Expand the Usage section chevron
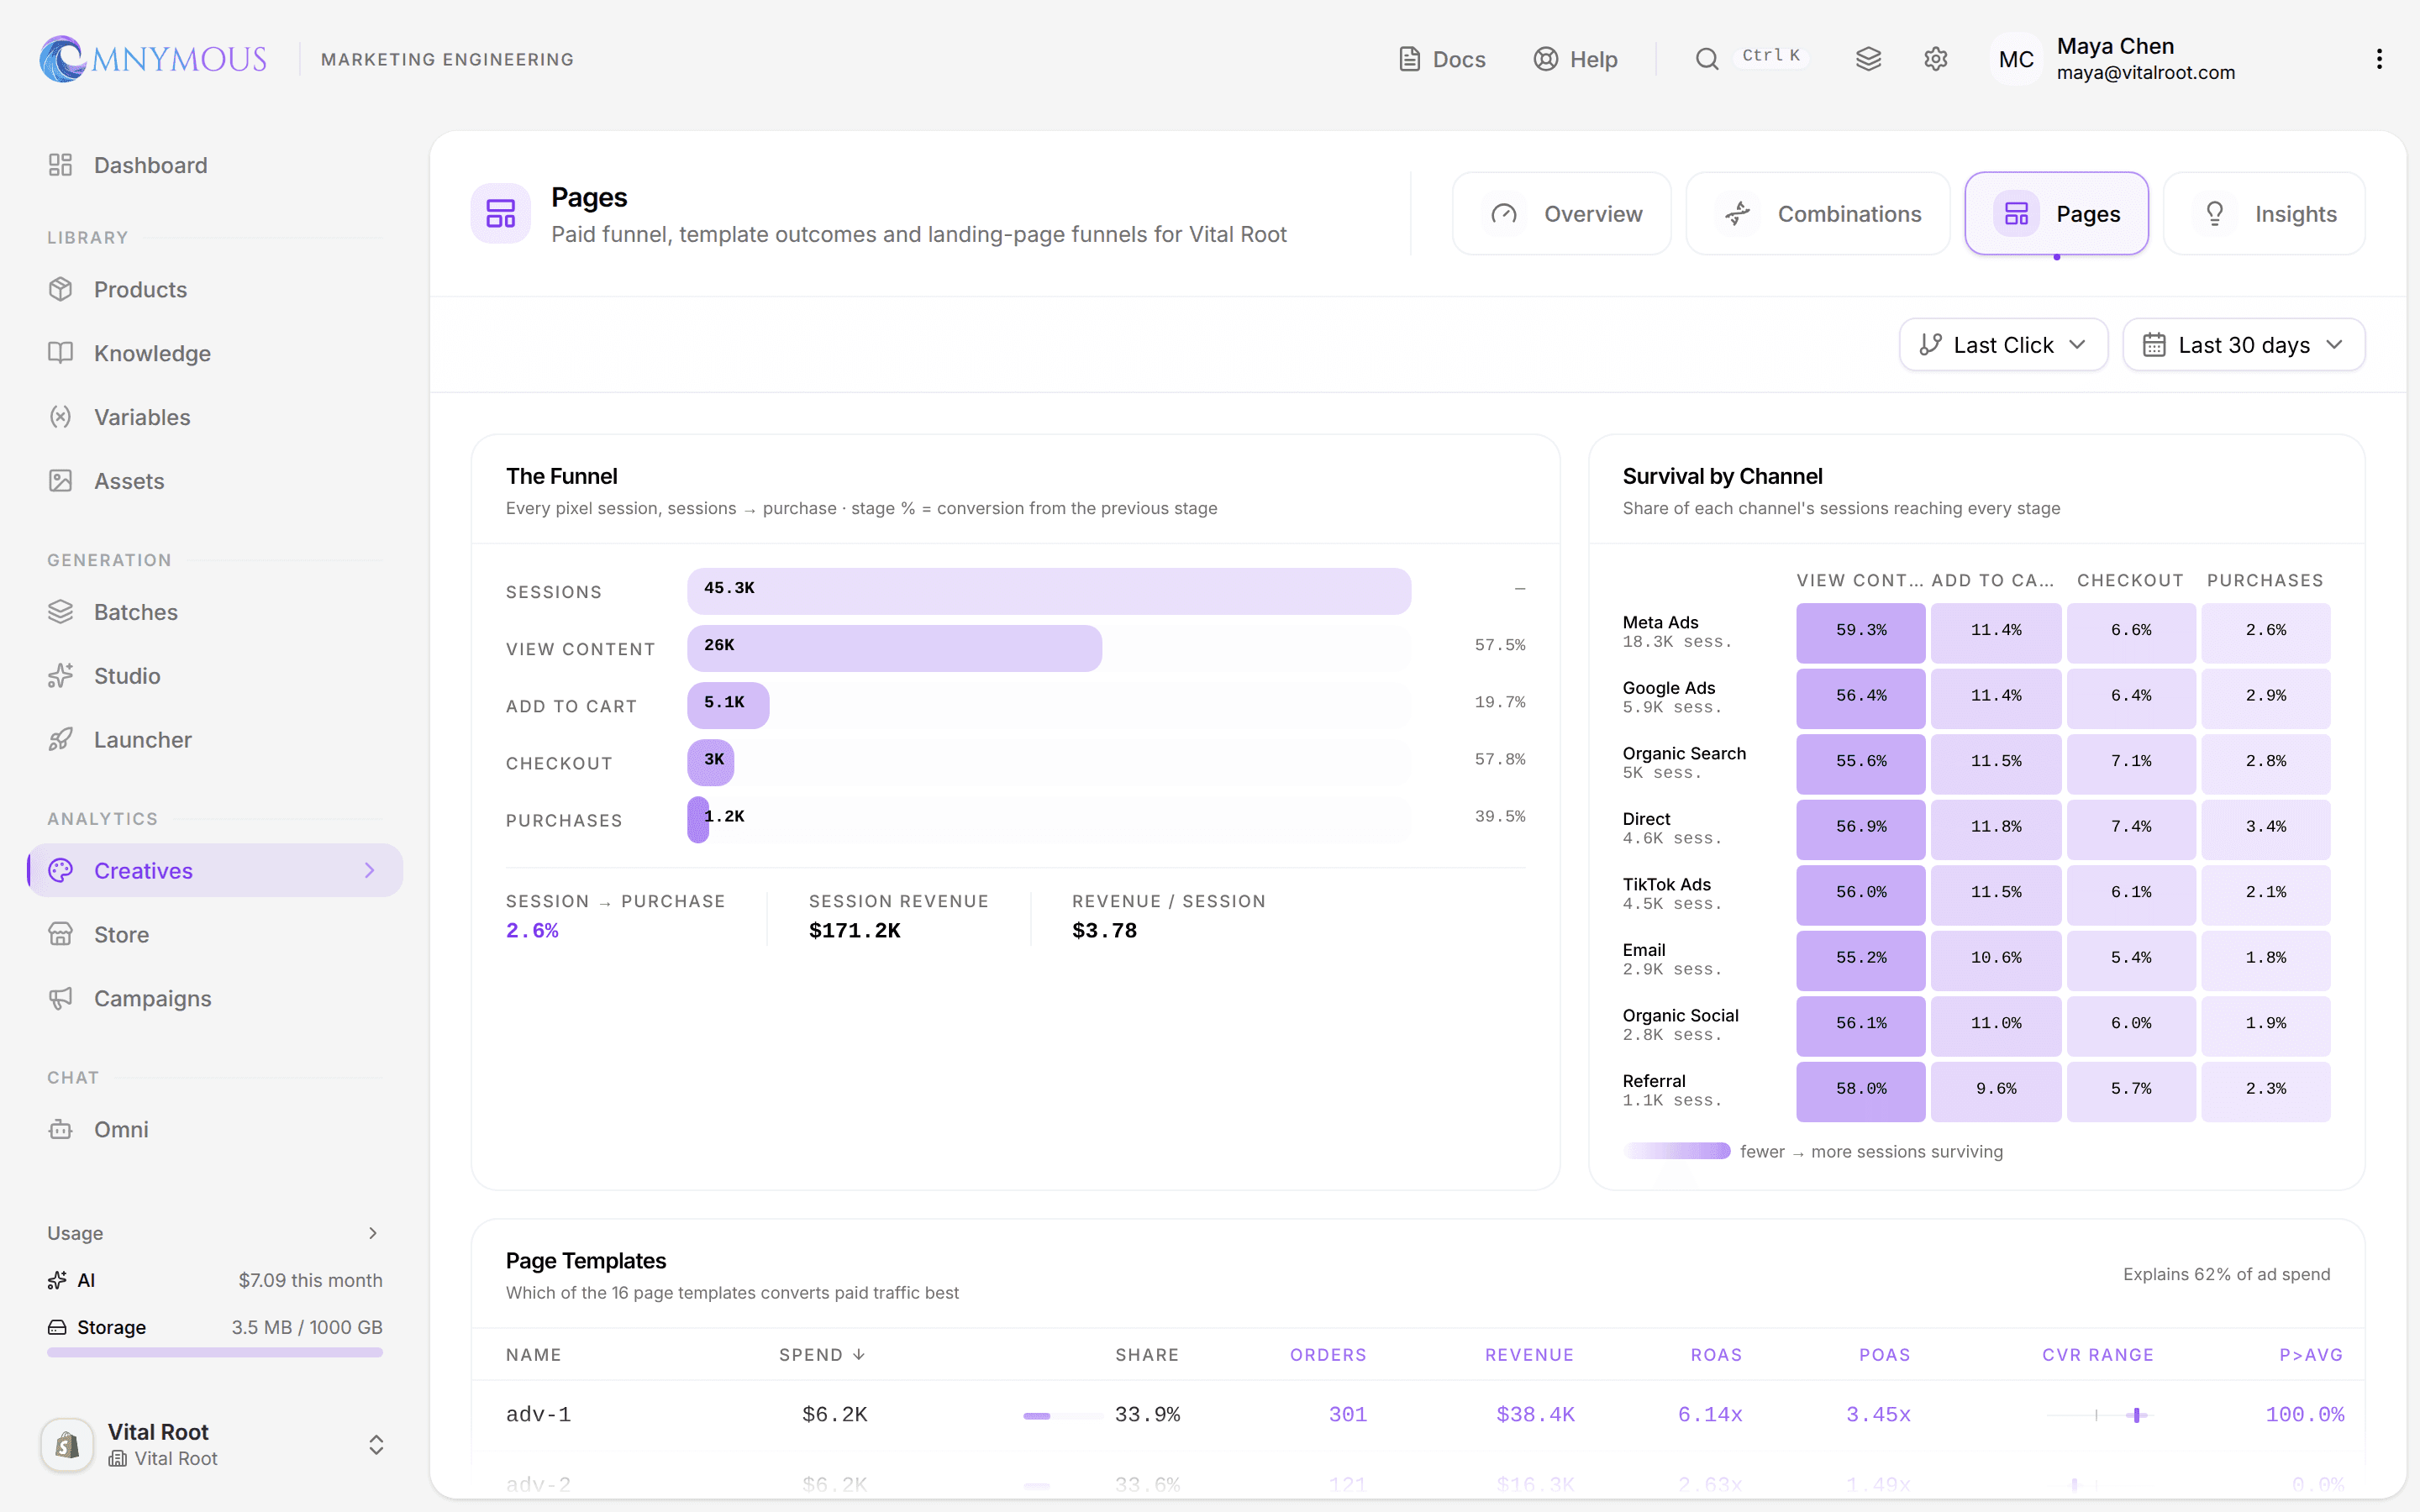This screenshot has width=2420, height=1512. coord(373,1233)
